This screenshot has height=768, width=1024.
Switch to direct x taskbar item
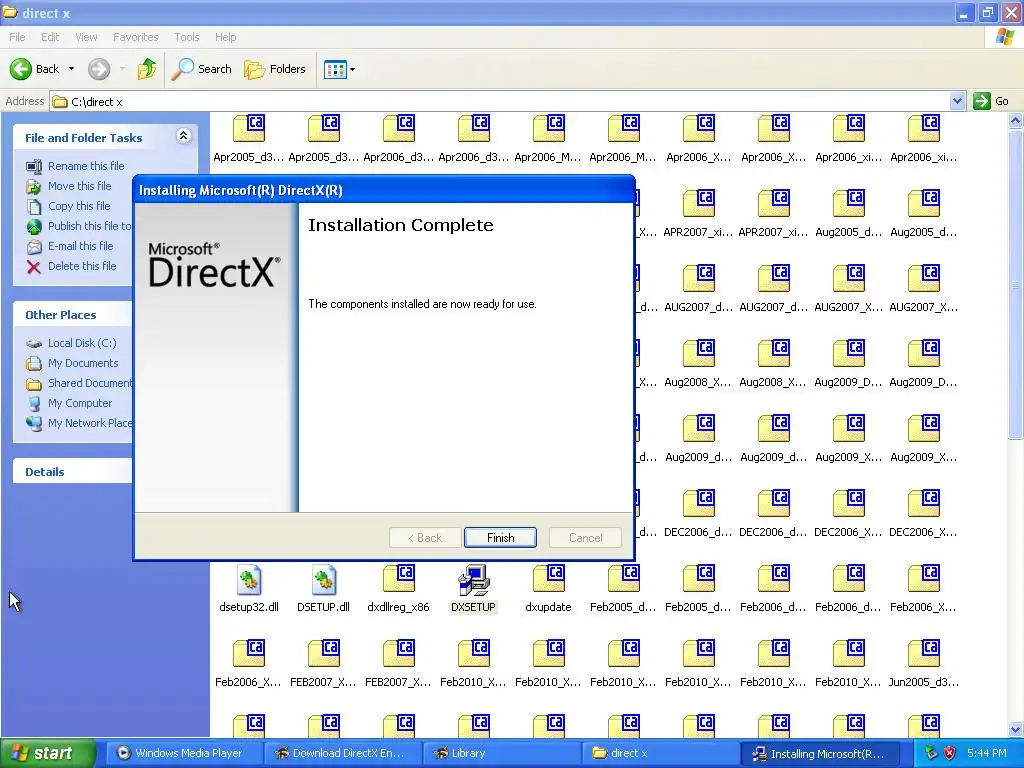click(660, 754)
